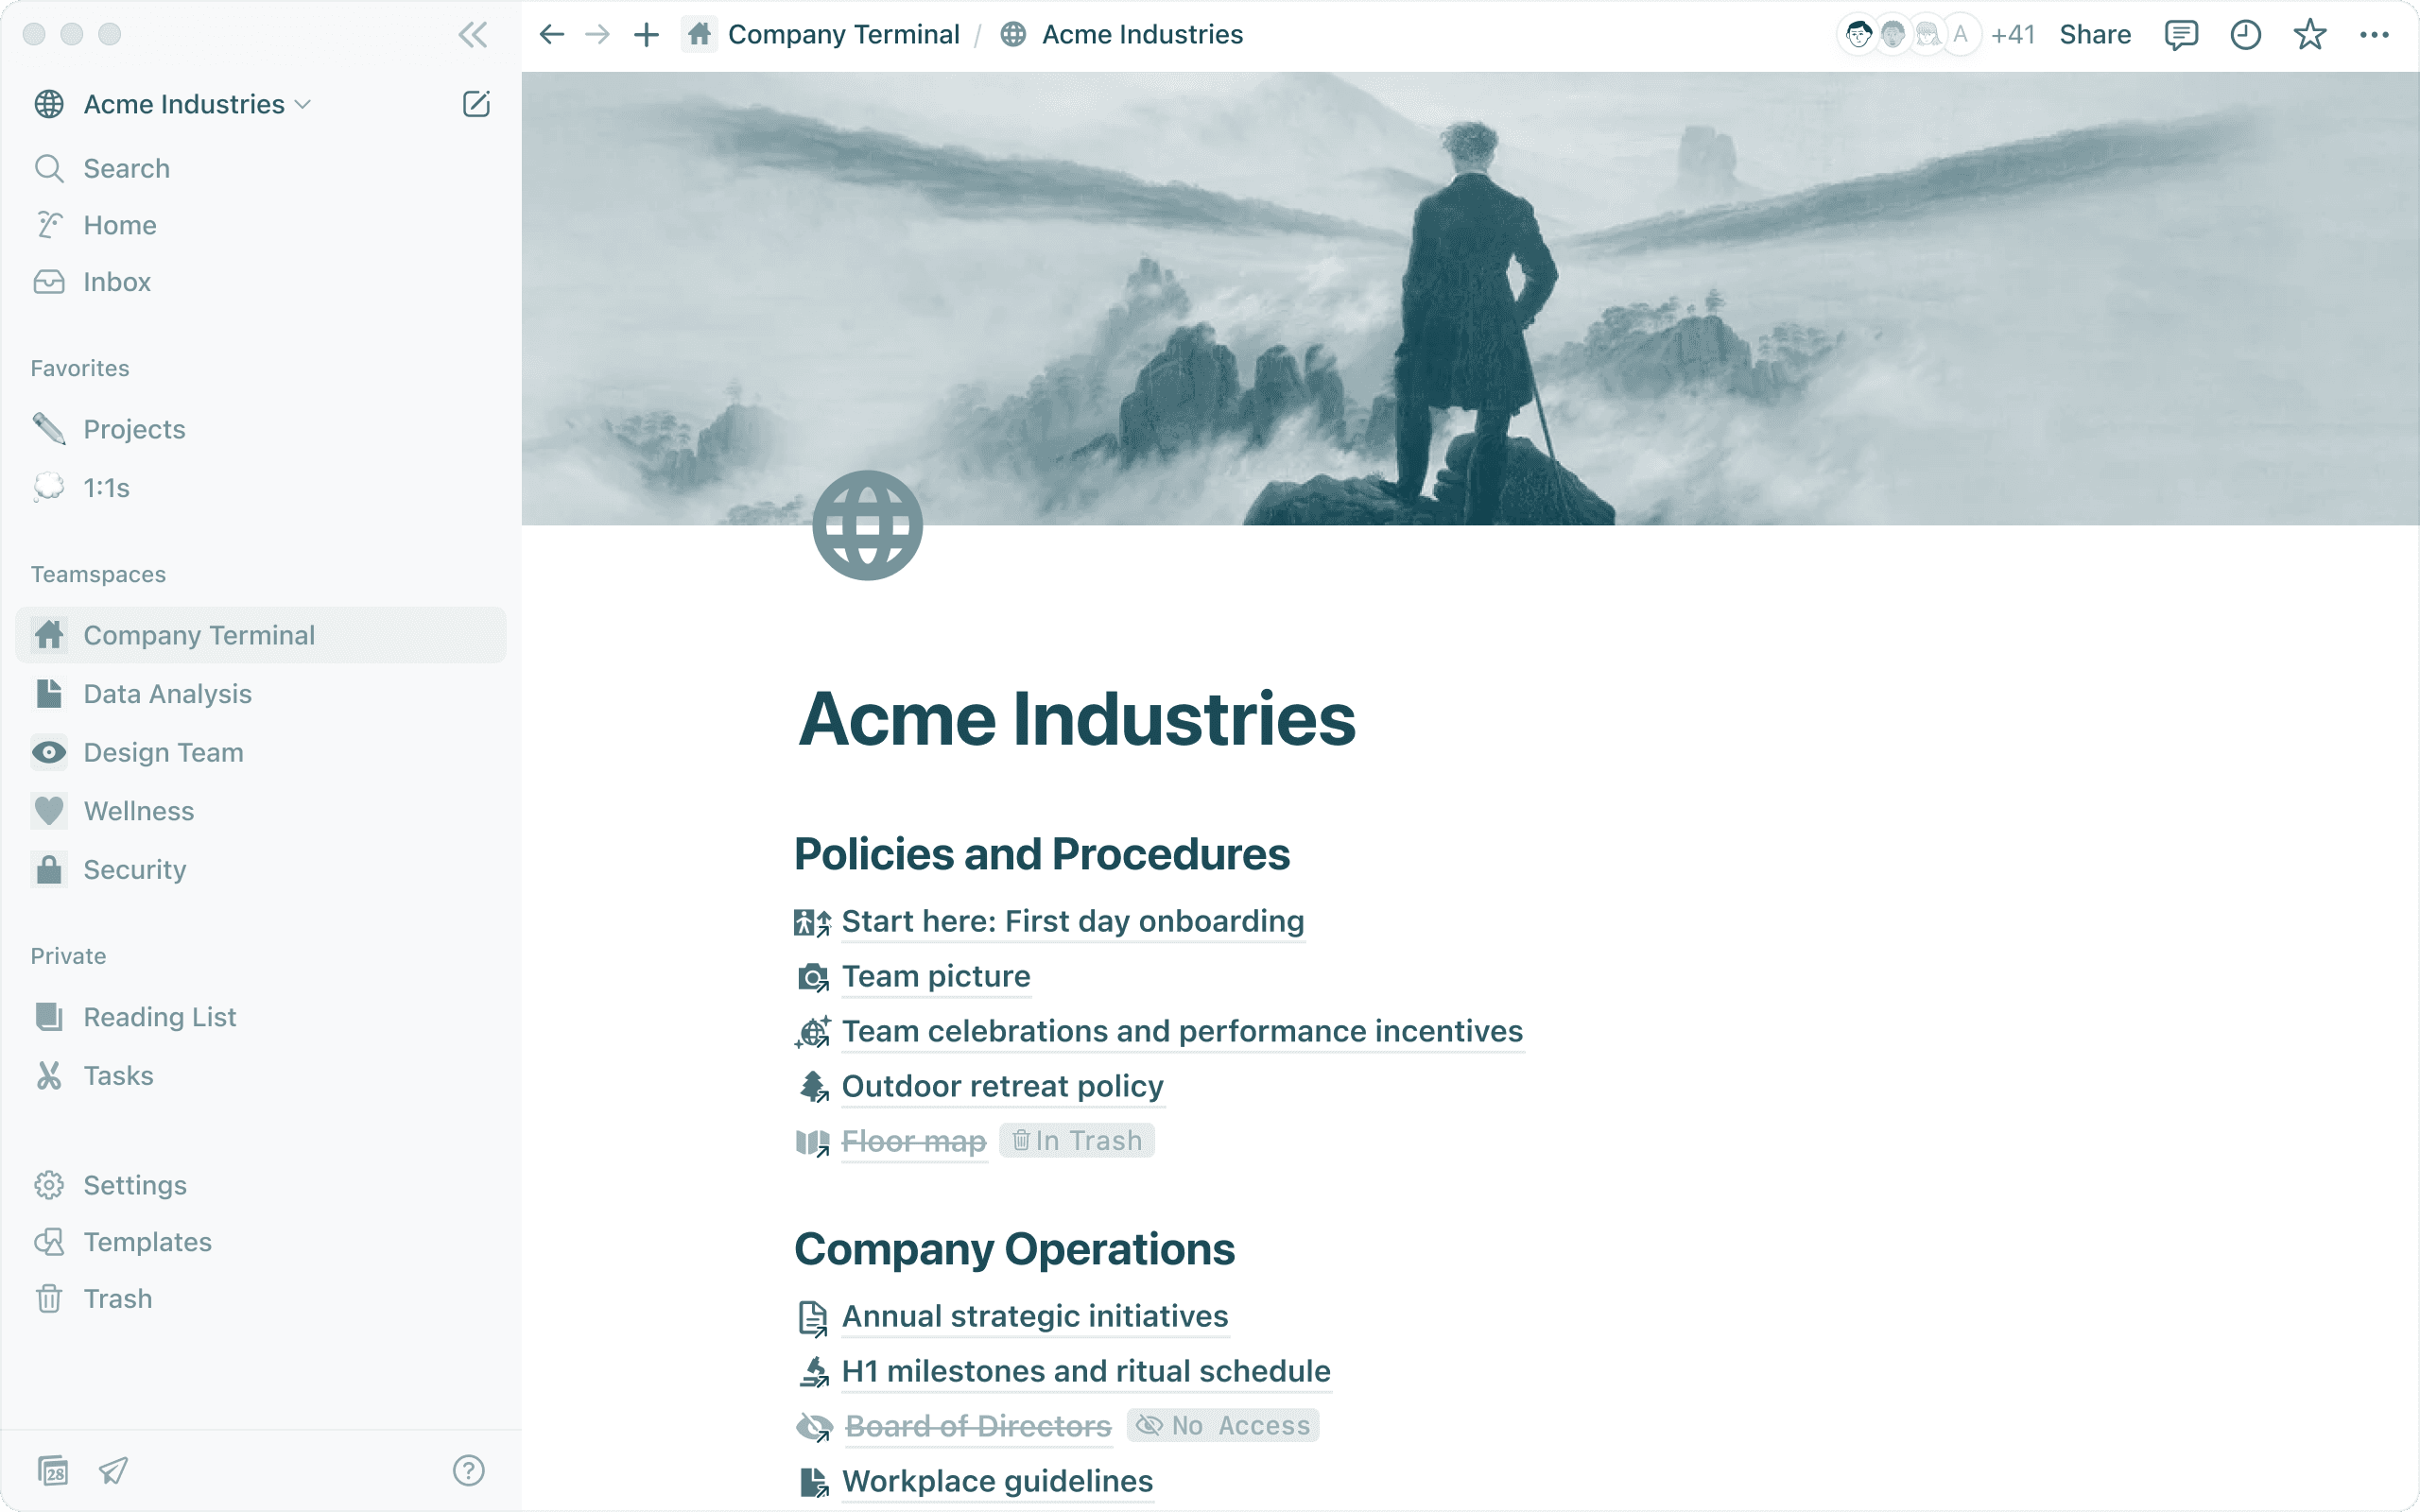Open Search from the sidebar
Image resolution: width=2420 pixels, height=1512 pixels.
tap(125, 168)
